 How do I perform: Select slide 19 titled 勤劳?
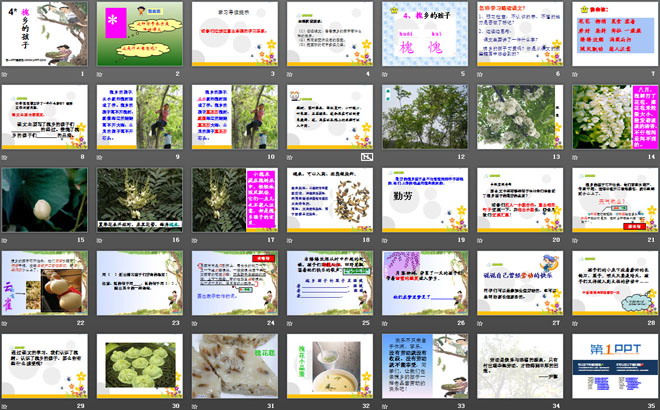(422, 200)
